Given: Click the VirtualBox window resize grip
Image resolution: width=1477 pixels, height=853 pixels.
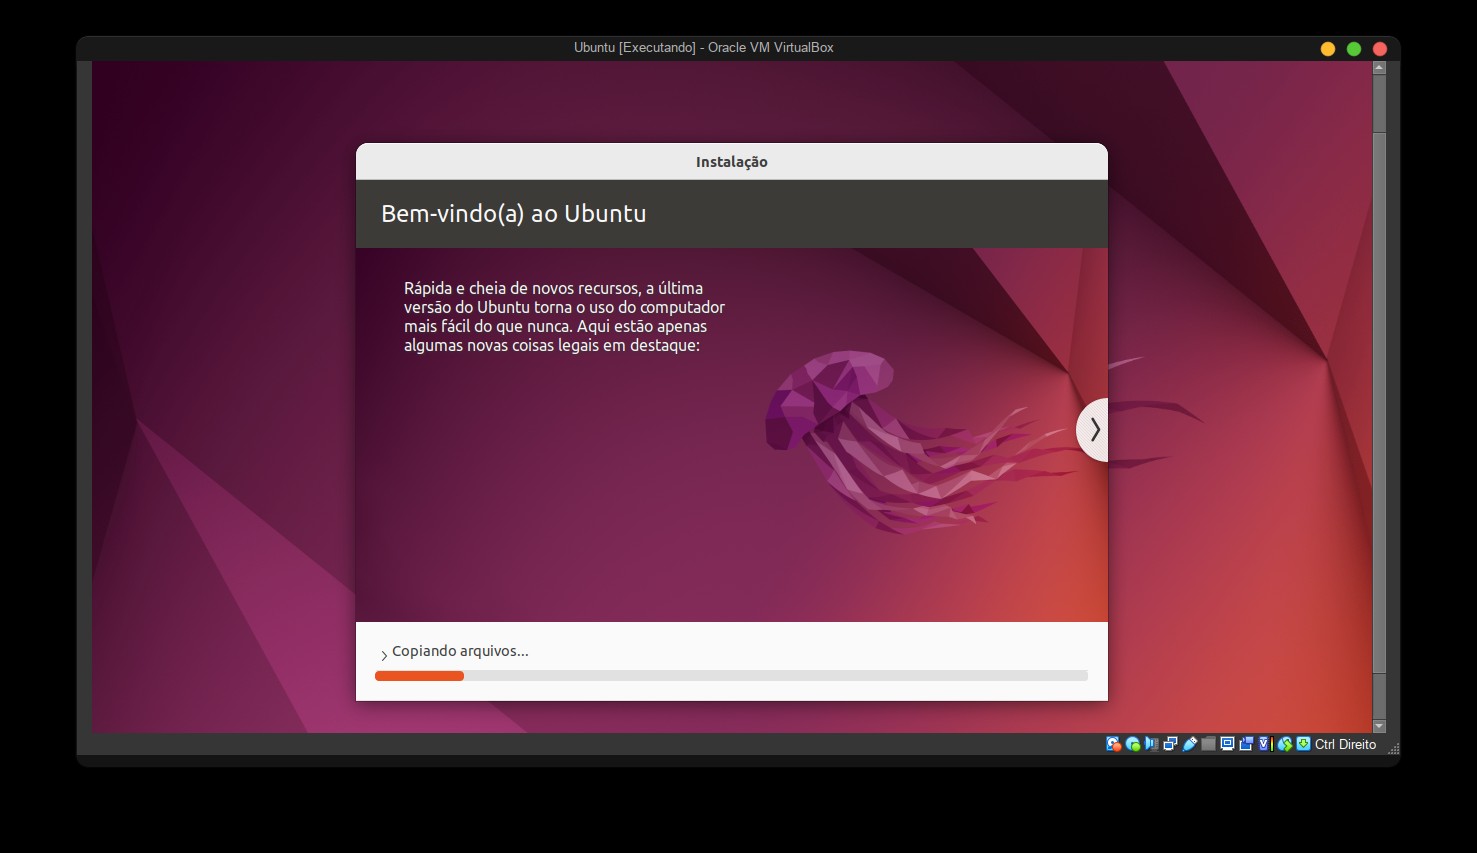Looking at the screenshot, I should (x=1394, y=747).
